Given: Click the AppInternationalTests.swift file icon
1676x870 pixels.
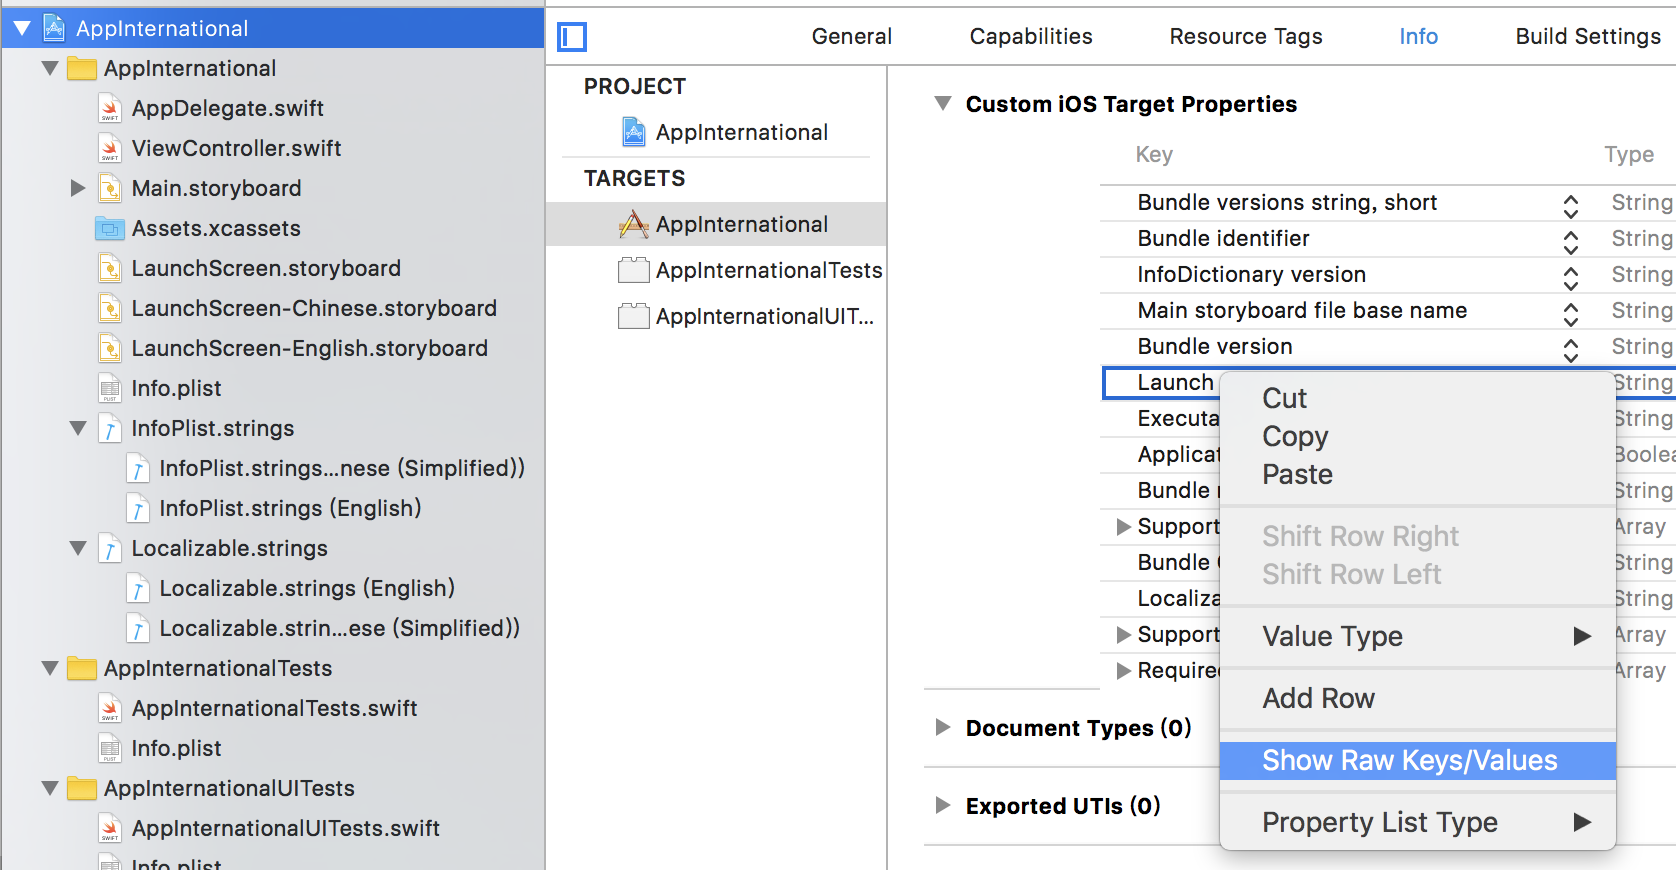Looking at the screenshot, I should coord(110,708).
